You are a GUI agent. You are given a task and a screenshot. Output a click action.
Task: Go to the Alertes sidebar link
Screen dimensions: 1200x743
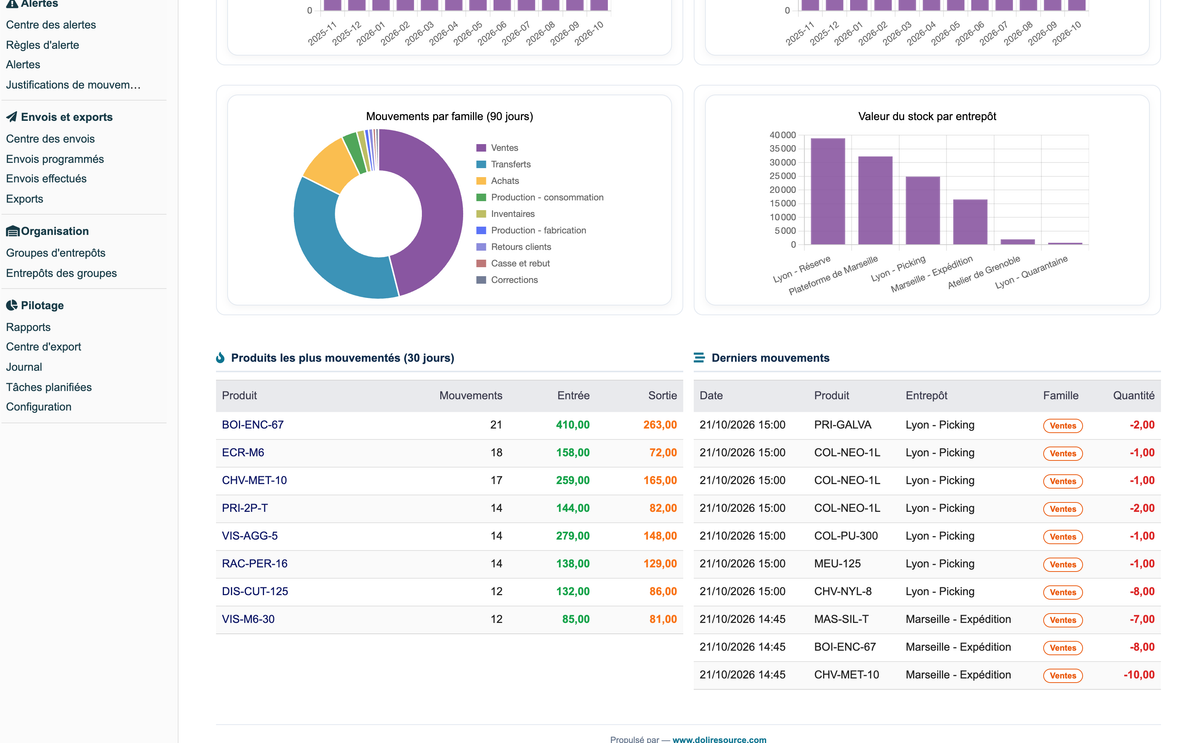coord(23,65)
